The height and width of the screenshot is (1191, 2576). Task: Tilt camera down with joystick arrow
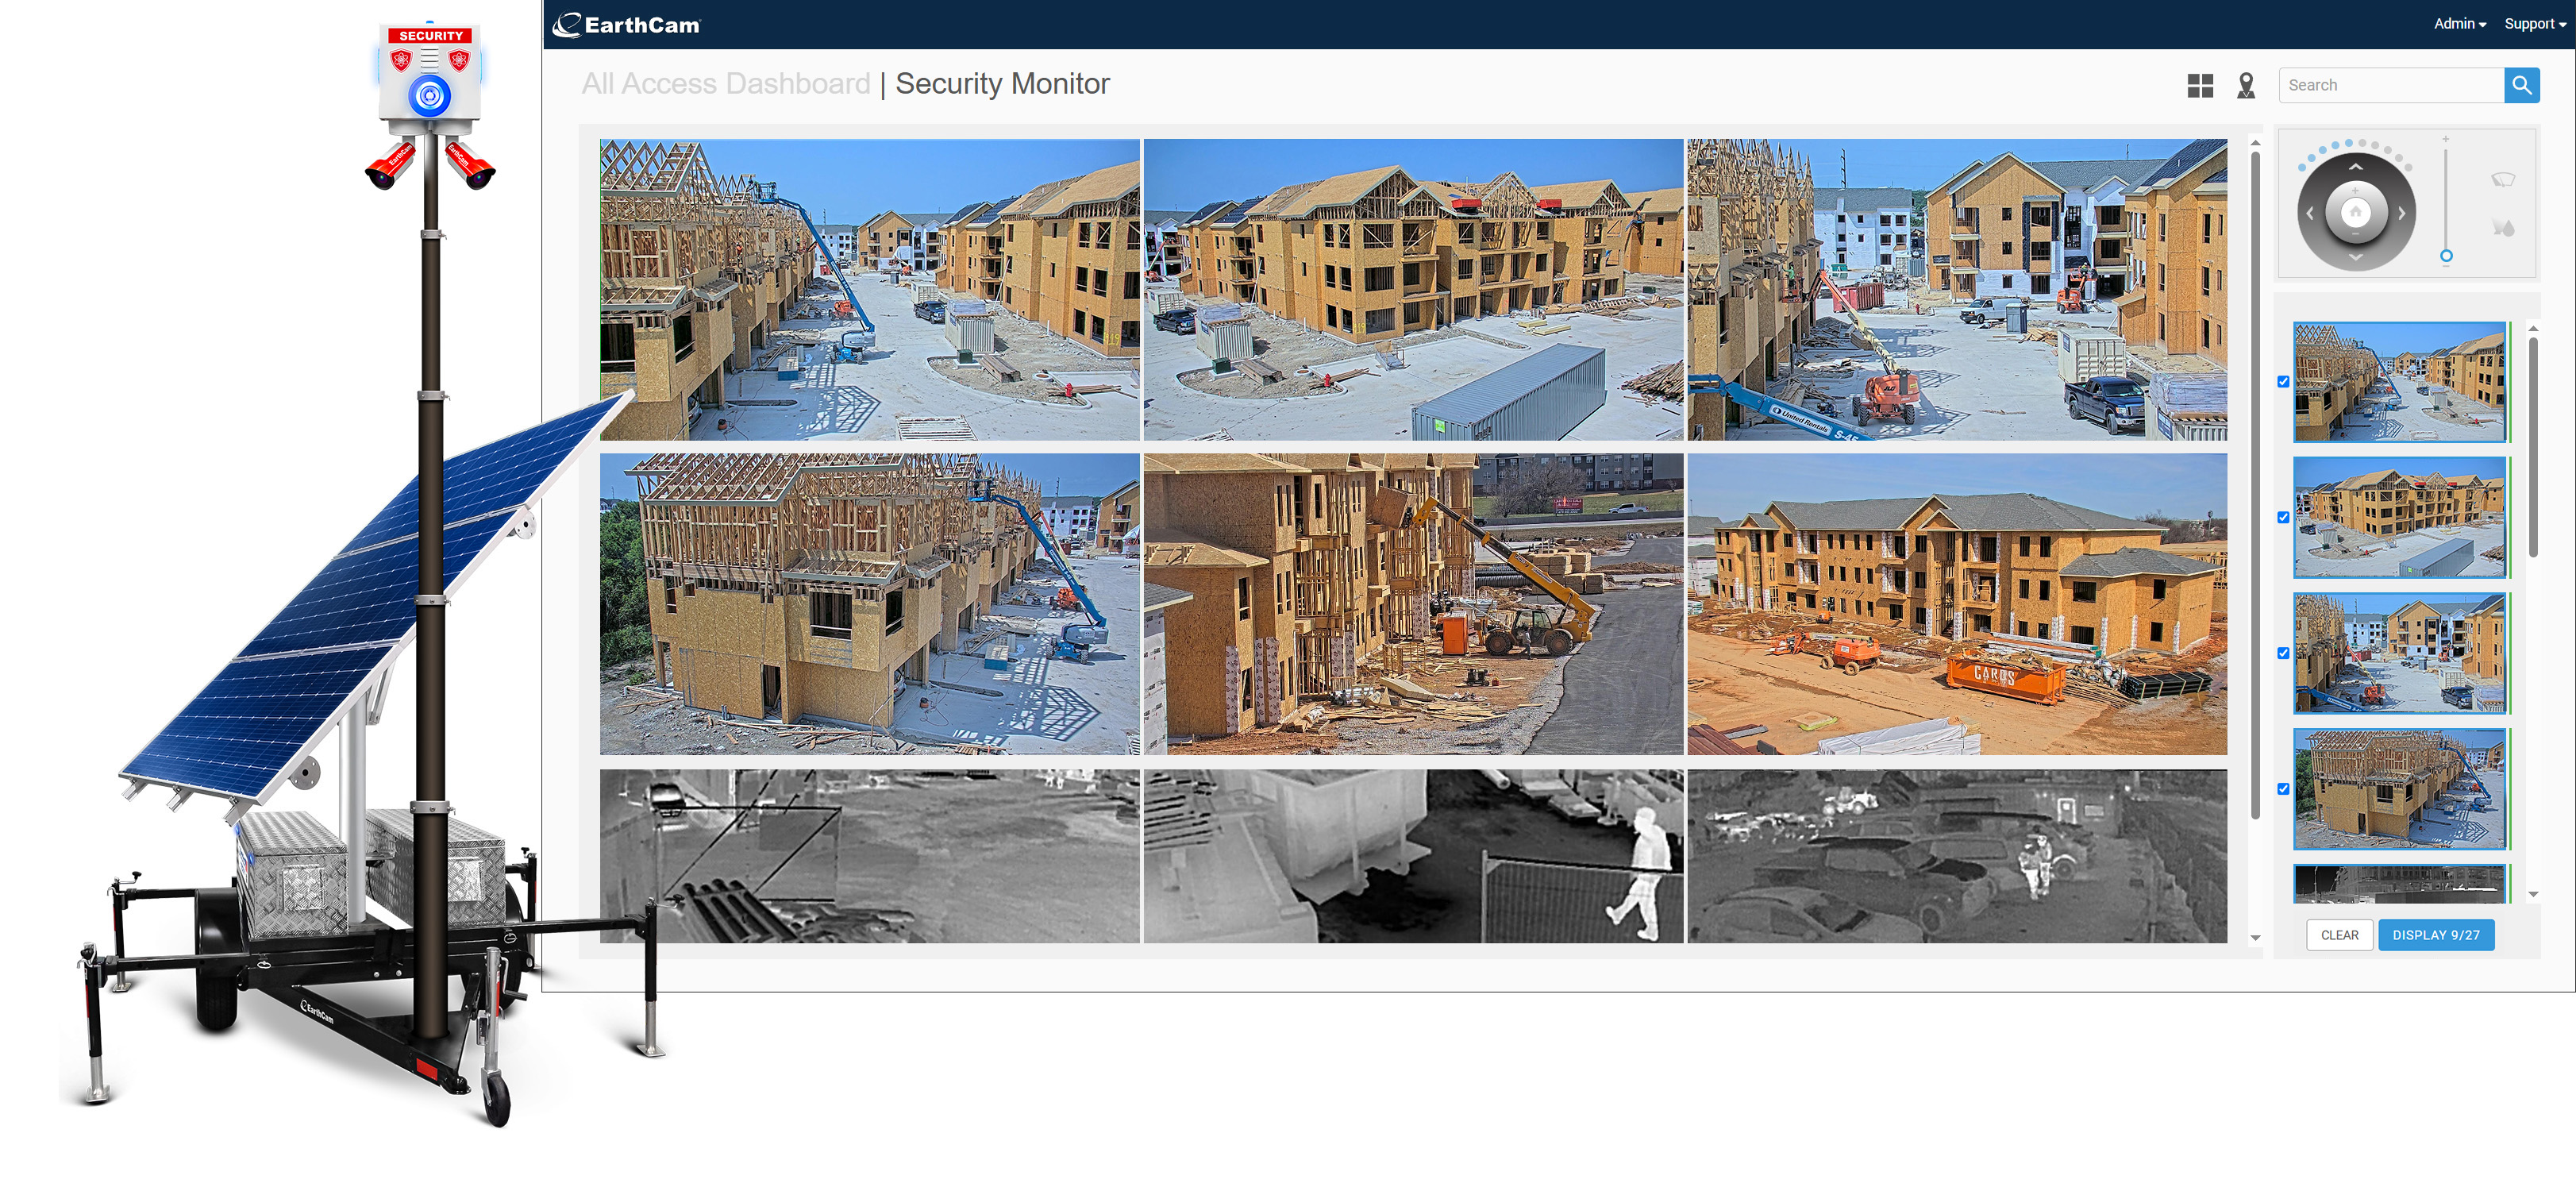2356,258
